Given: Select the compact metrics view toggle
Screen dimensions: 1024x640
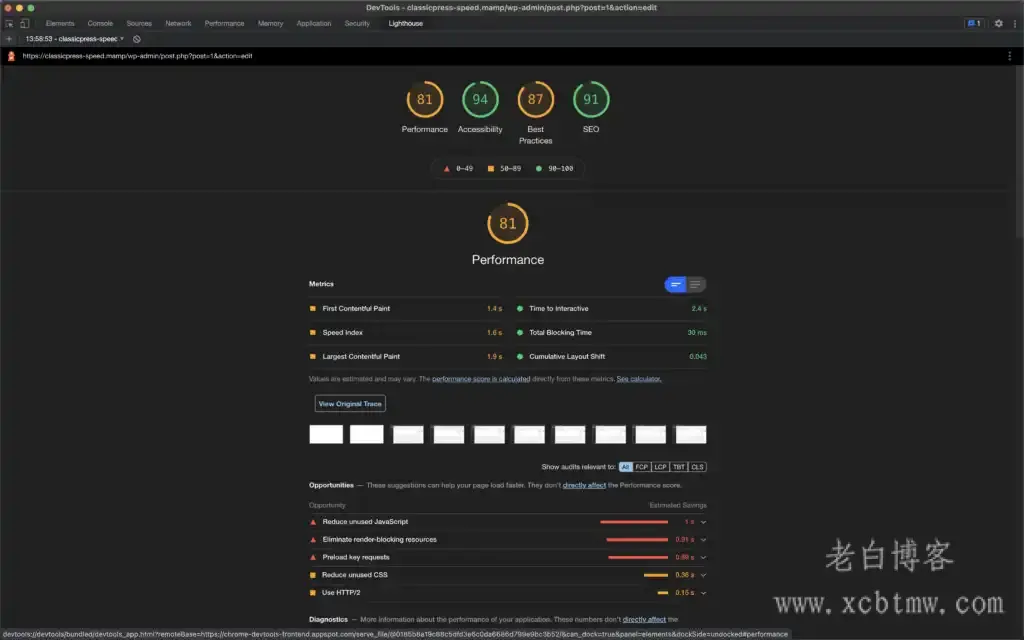Looking at the screenshot, I should [676, 285].
